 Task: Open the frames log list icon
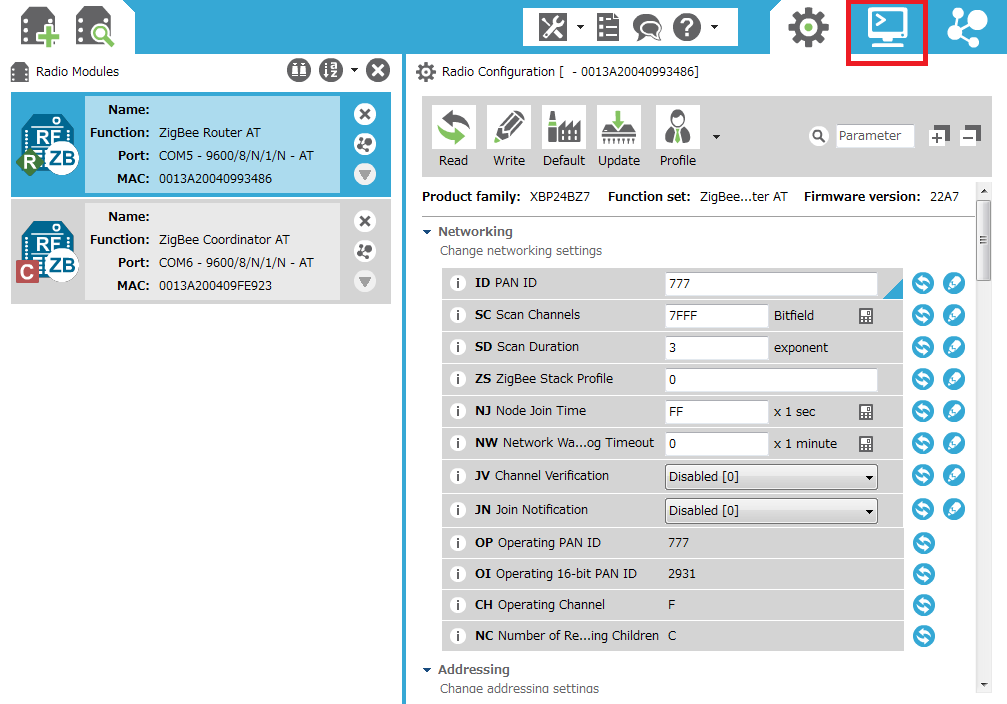[x=608, y=27]
